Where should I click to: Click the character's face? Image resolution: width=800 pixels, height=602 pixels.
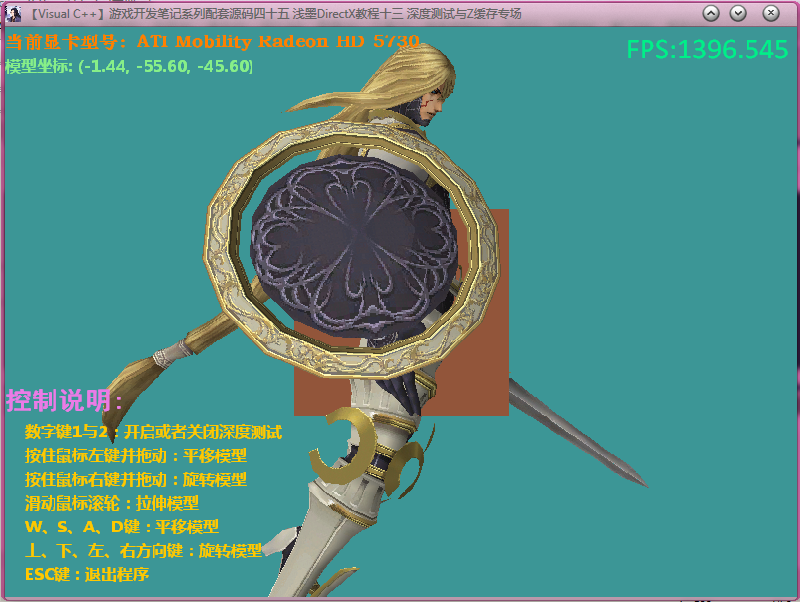click(x=433, y=106)
